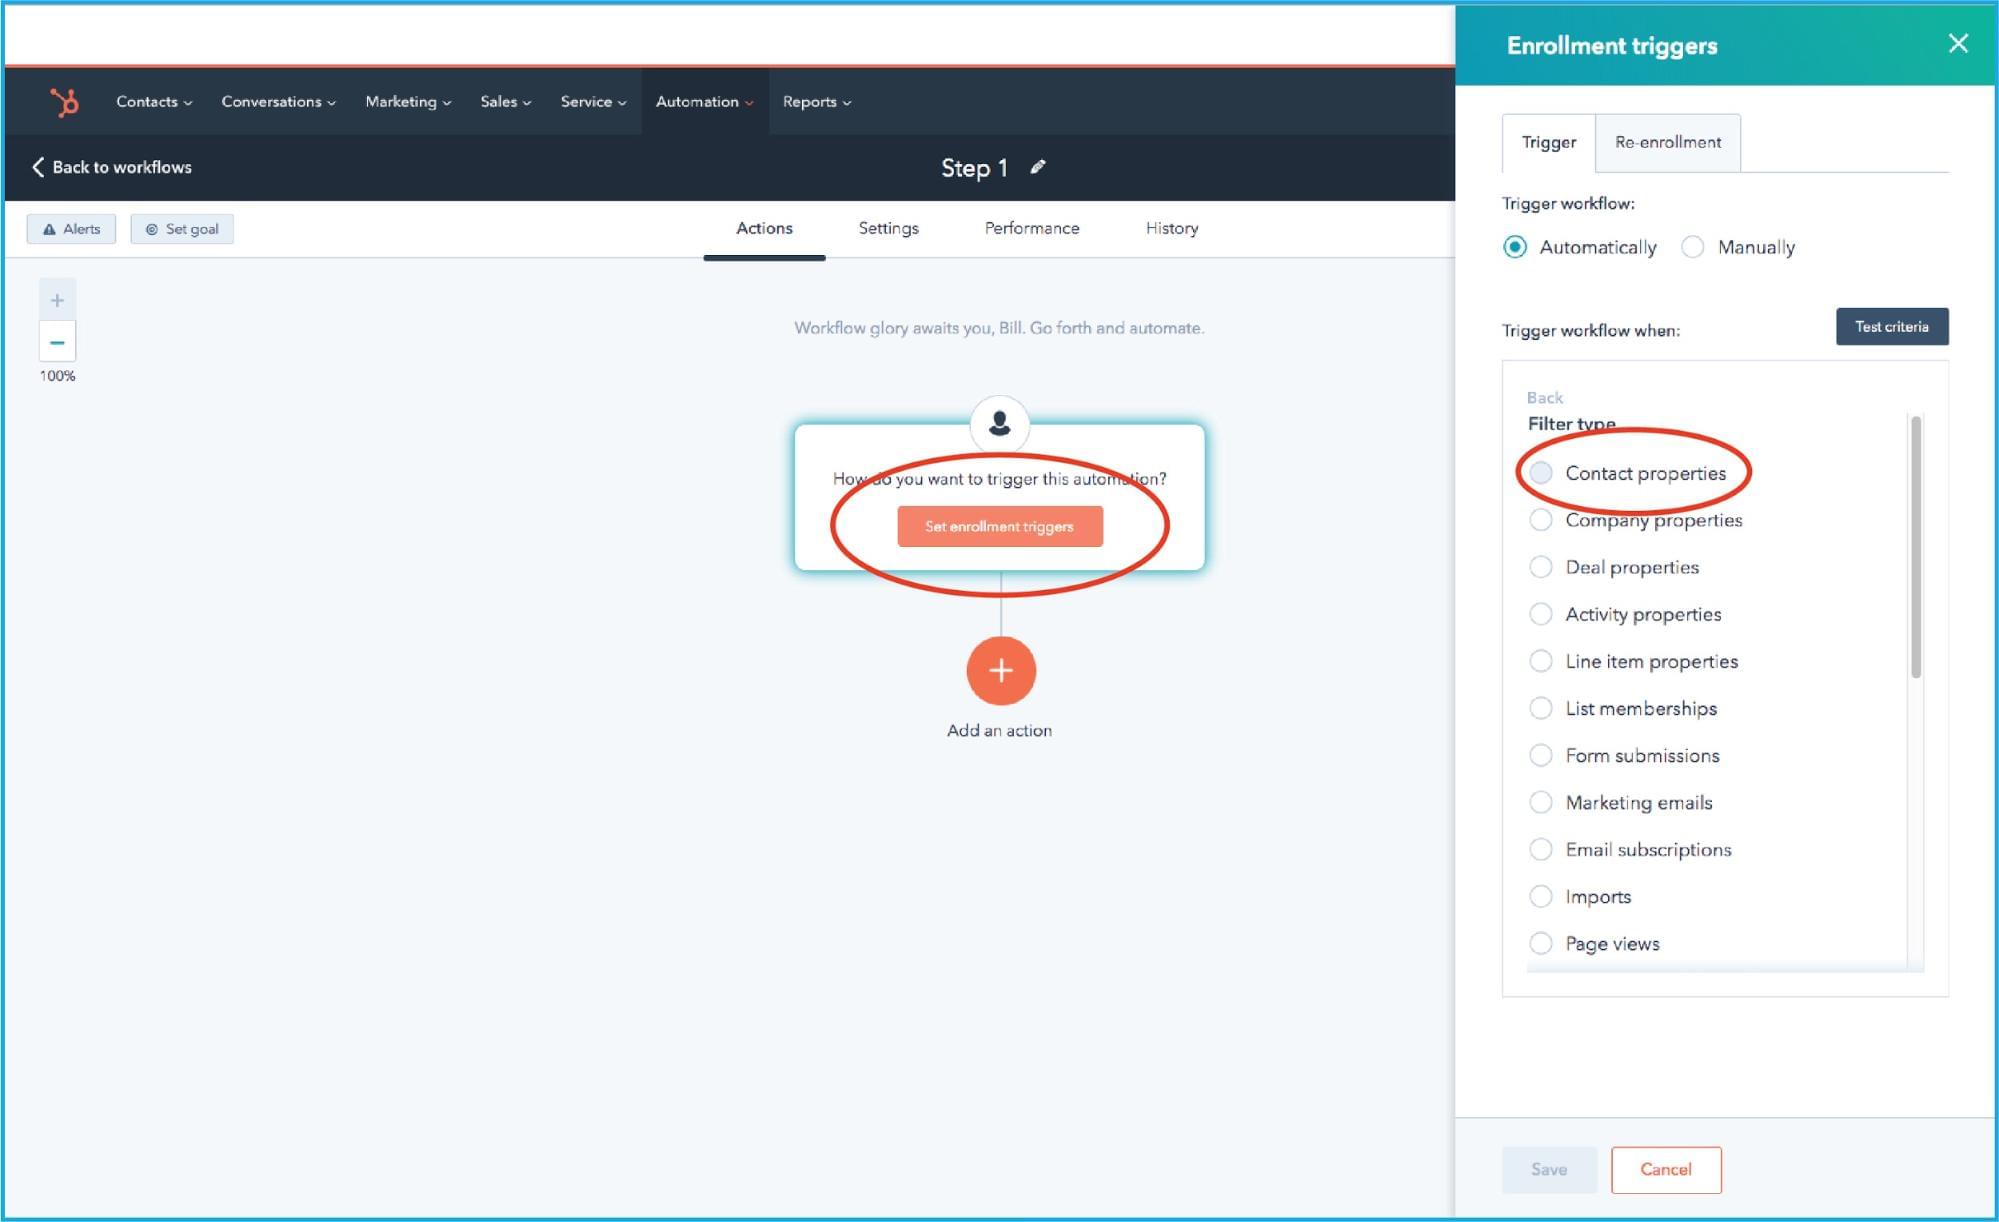The image size is (1999, 1222).
Task: Zoom in the workflow canvas with plus
Action: (x=57, y=300)
